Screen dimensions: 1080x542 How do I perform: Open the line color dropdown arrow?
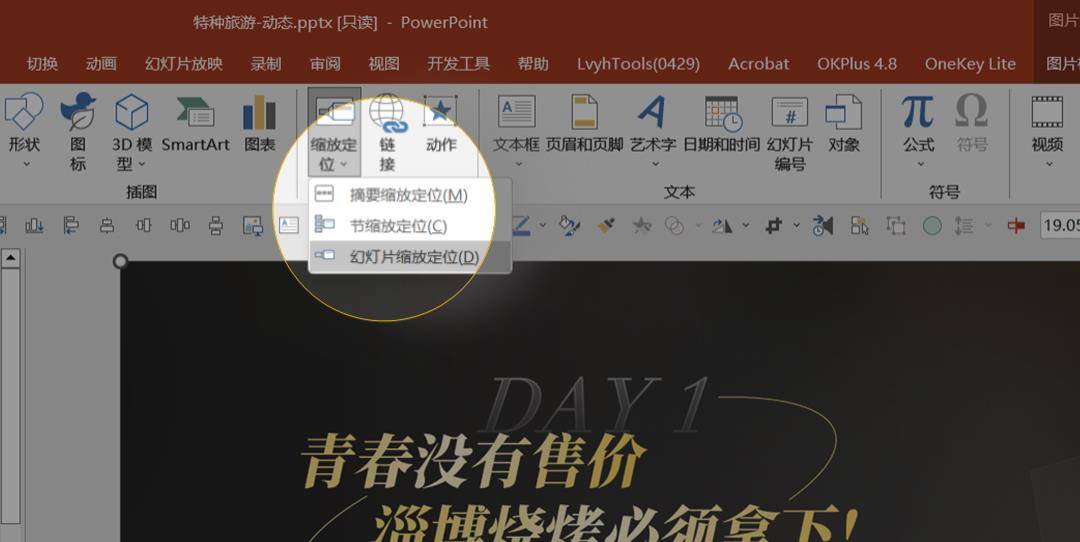tap(543, 225)
